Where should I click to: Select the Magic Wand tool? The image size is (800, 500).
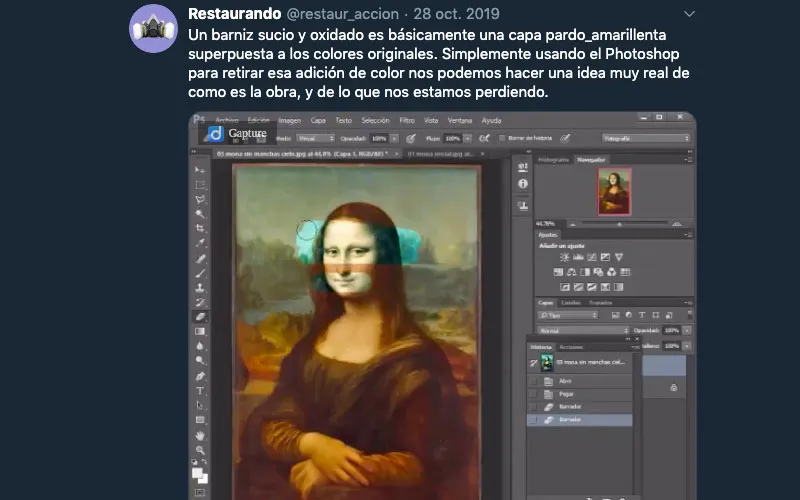[200, 214]
